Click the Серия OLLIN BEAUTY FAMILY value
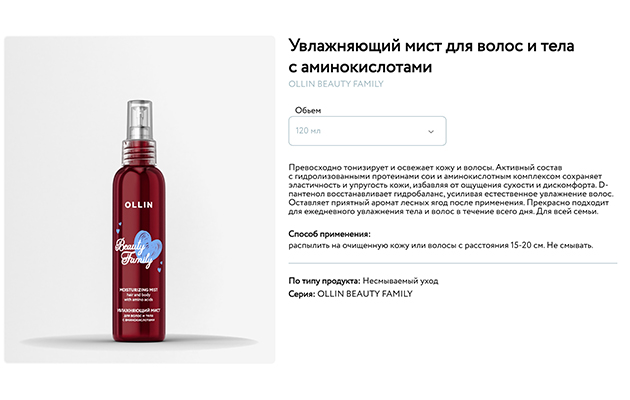The height and width of the screenshot is (400, 630). [365, 294]
